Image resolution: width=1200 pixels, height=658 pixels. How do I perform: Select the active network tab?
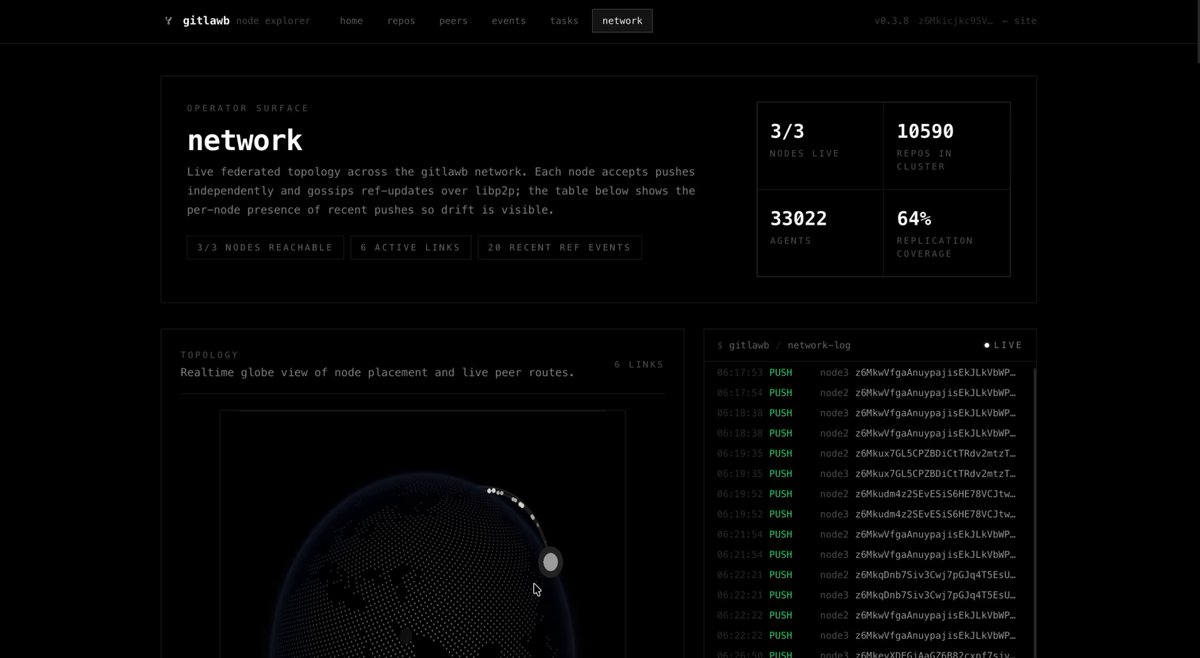[622, 21]
